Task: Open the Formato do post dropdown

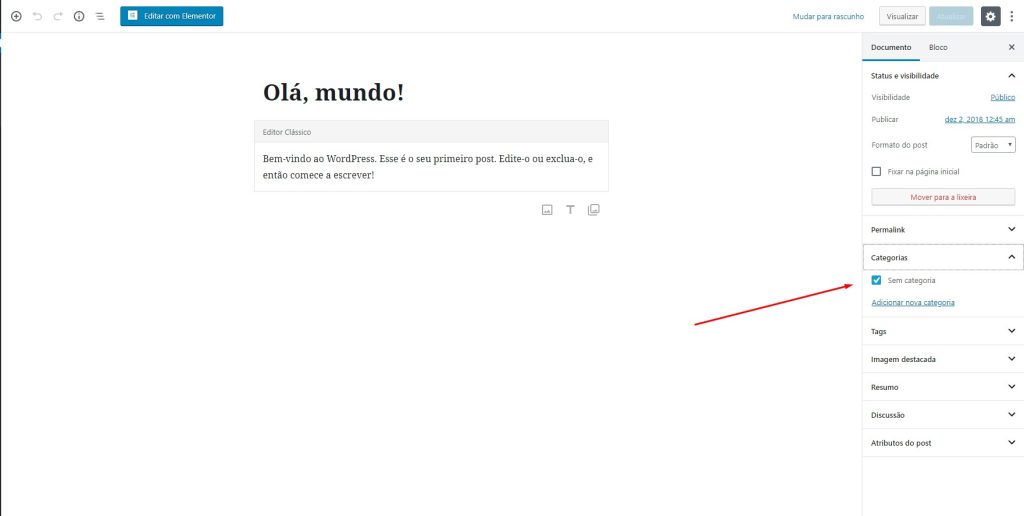Action: 993,145
